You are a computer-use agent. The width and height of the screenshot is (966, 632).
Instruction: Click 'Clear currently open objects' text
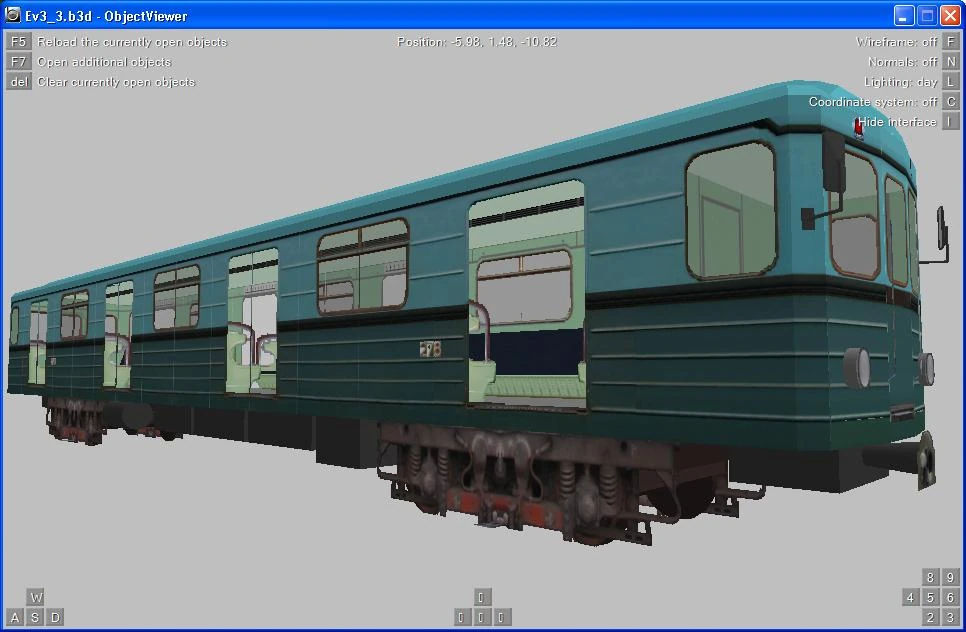pos(116,82)
